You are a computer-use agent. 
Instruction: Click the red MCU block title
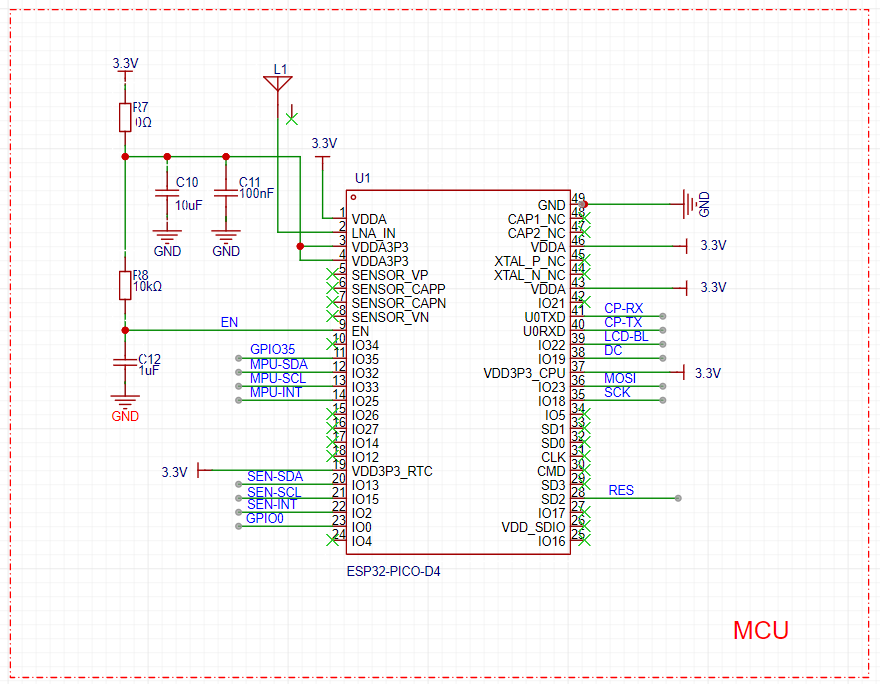761,630
